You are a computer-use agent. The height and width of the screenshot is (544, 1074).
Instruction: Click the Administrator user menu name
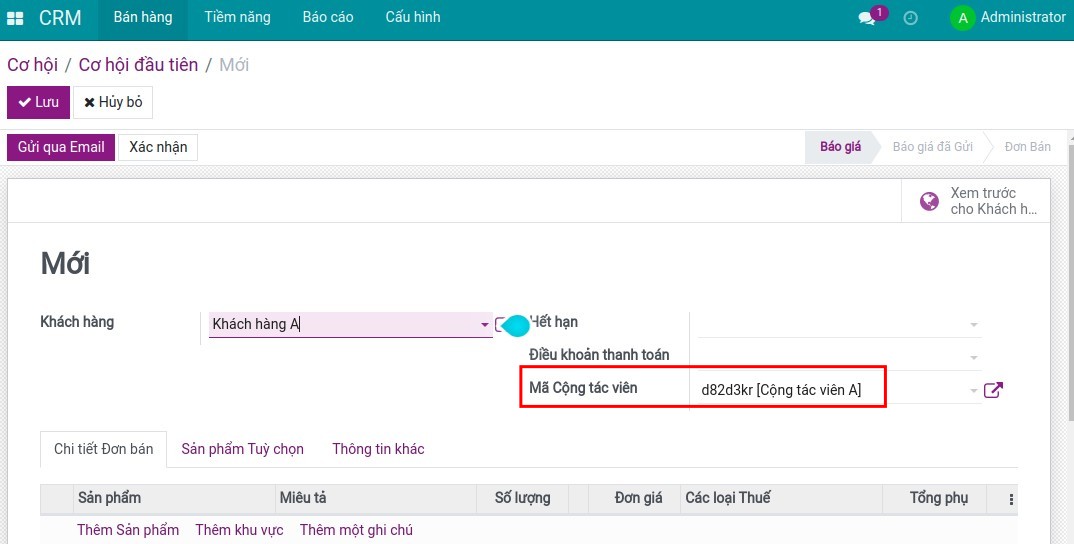coord(1023,17)
